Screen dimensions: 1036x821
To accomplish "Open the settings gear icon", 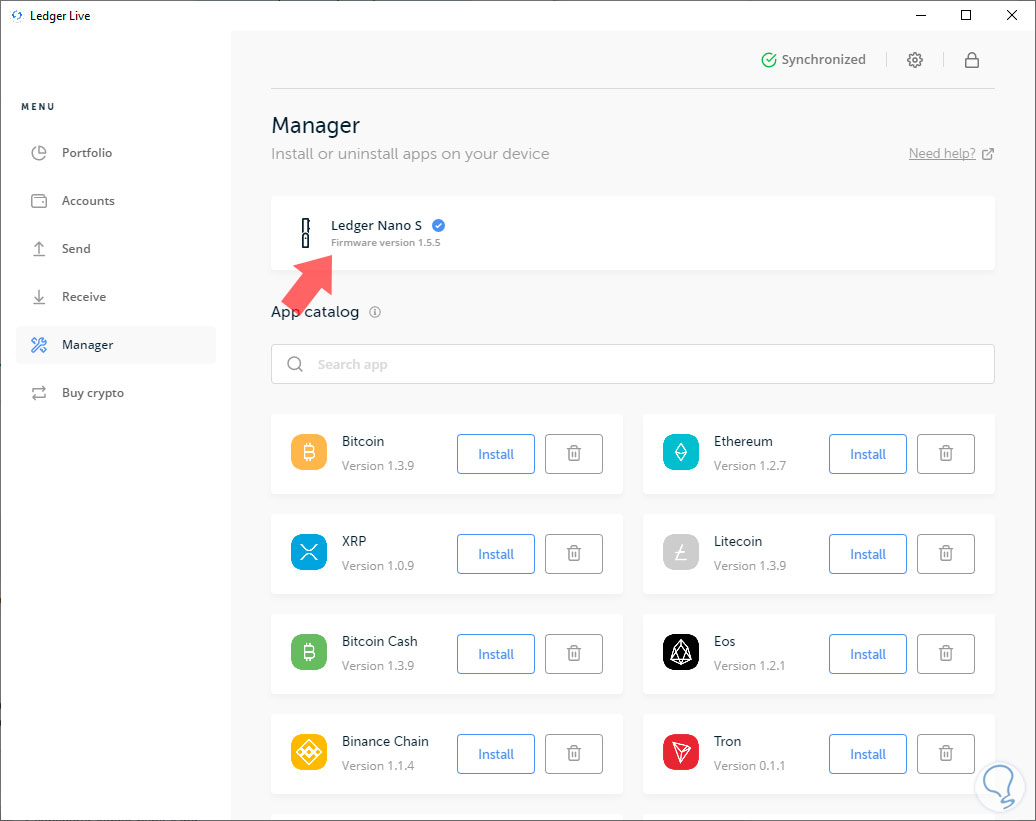I will pos(914,60).
